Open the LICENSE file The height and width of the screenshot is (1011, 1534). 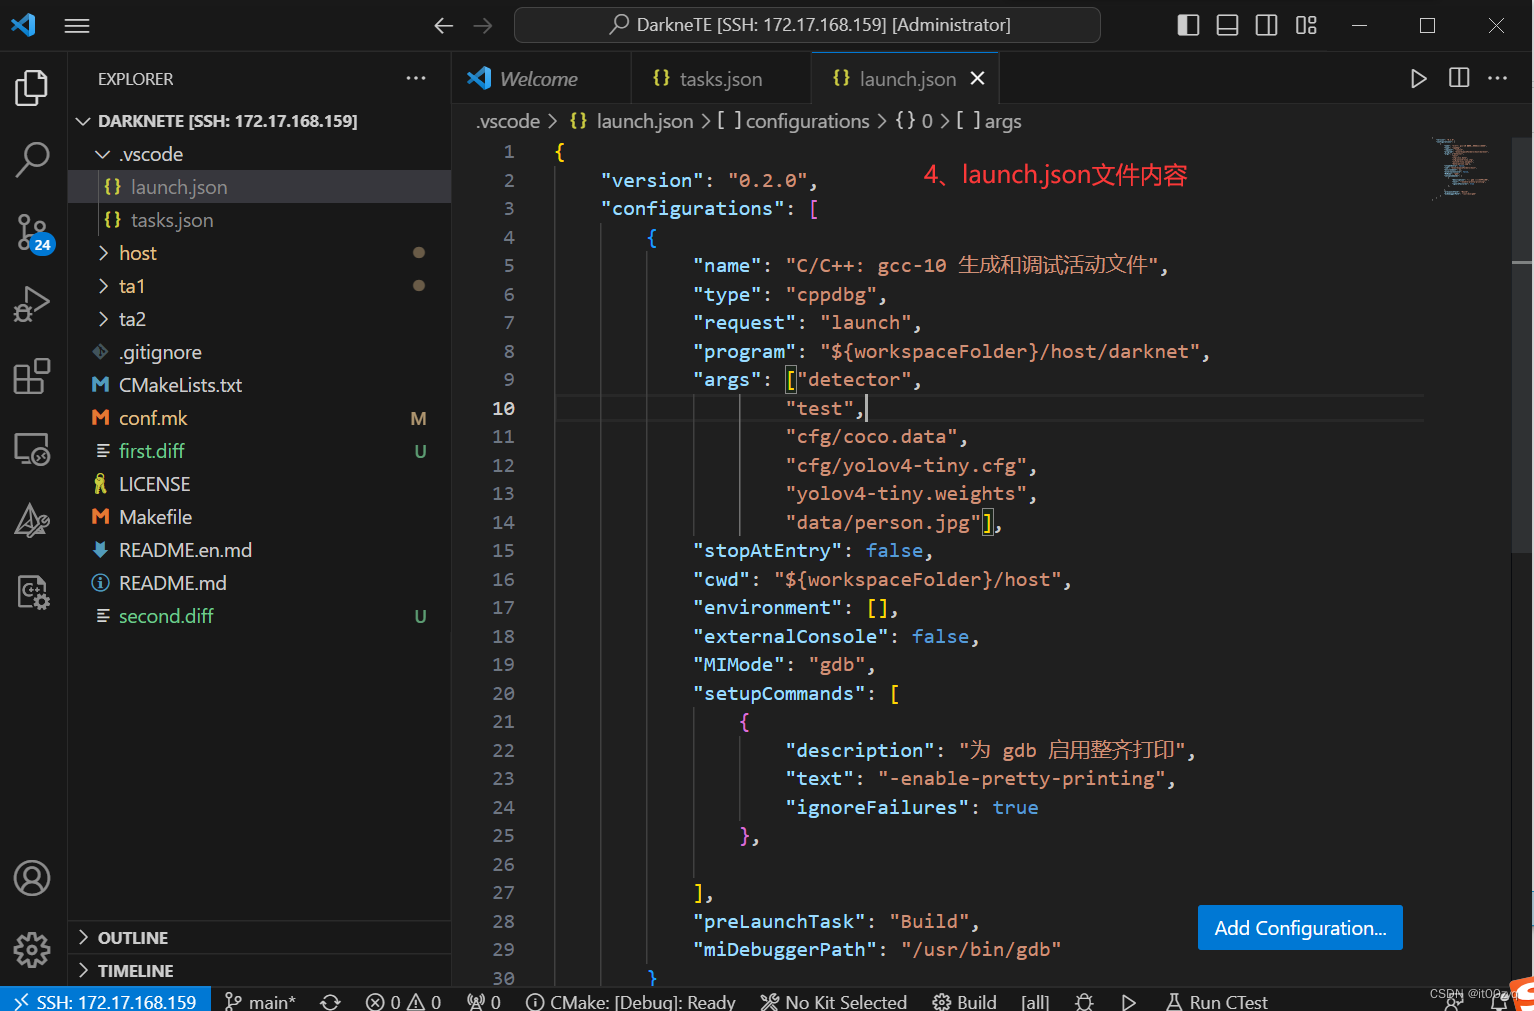pyautogui.click(x=259, y=484)
